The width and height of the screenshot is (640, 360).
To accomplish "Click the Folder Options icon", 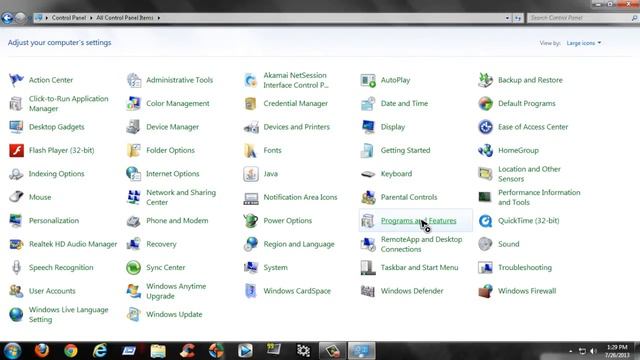I will pyautogui.click(x=133, y=151).
